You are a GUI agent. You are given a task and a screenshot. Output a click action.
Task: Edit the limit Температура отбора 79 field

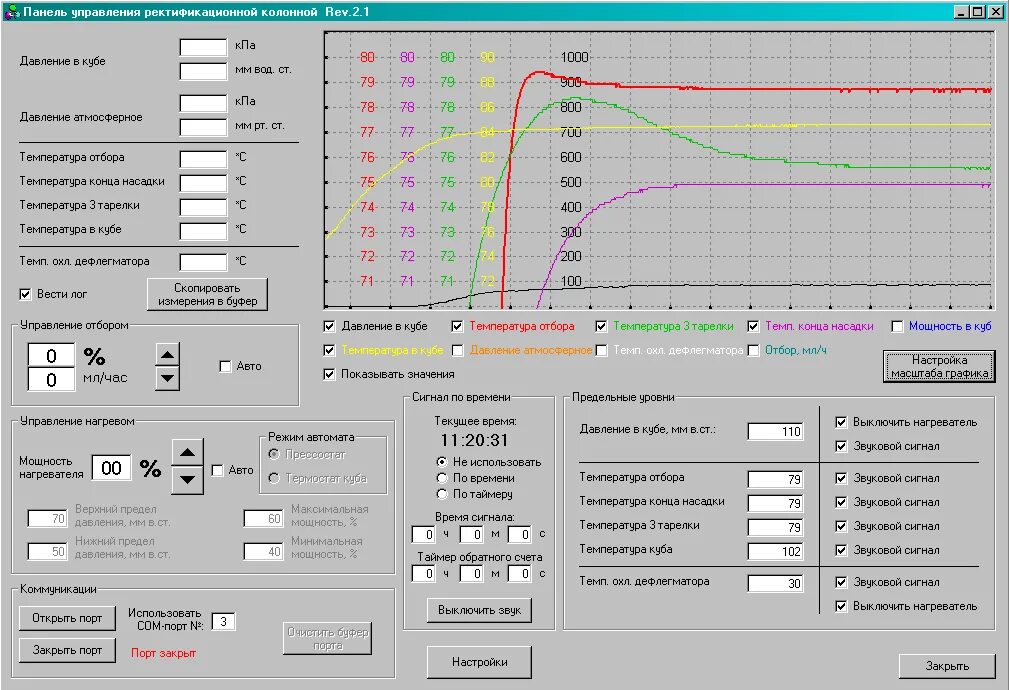tap(775, 479)
